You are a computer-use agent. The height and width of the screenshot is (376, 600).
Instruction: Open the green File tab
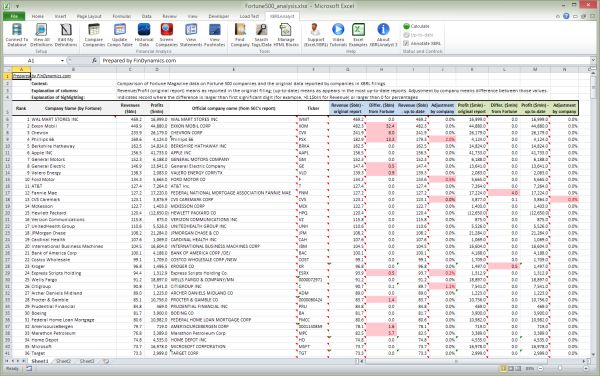pos(14,16)
